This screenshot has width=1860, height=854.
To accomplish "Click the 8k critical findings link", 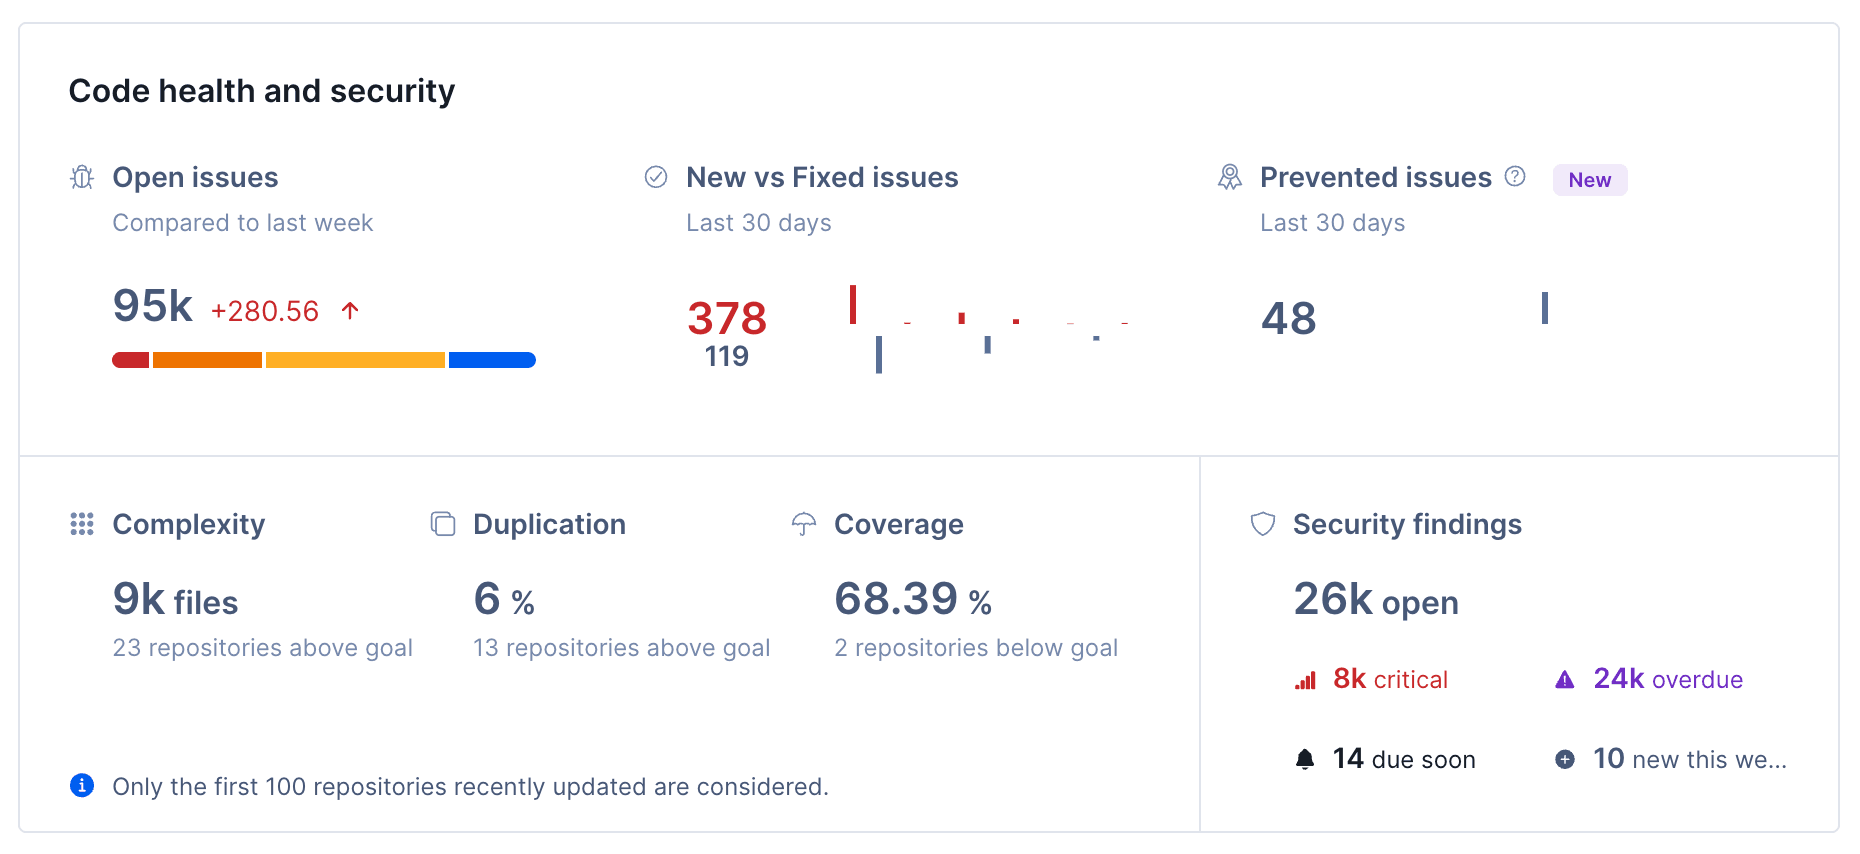I will point(1389,679).
